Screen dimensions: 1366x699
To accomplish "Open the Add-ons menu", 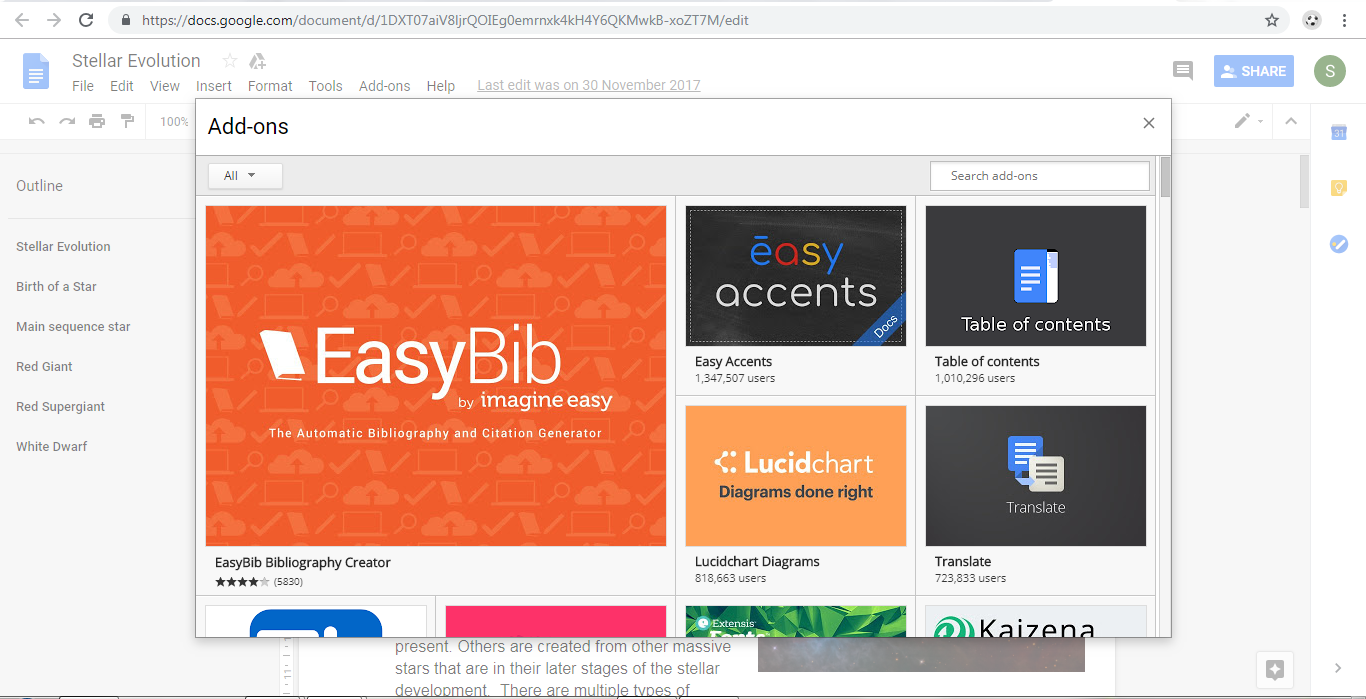I will click(384, 86).
